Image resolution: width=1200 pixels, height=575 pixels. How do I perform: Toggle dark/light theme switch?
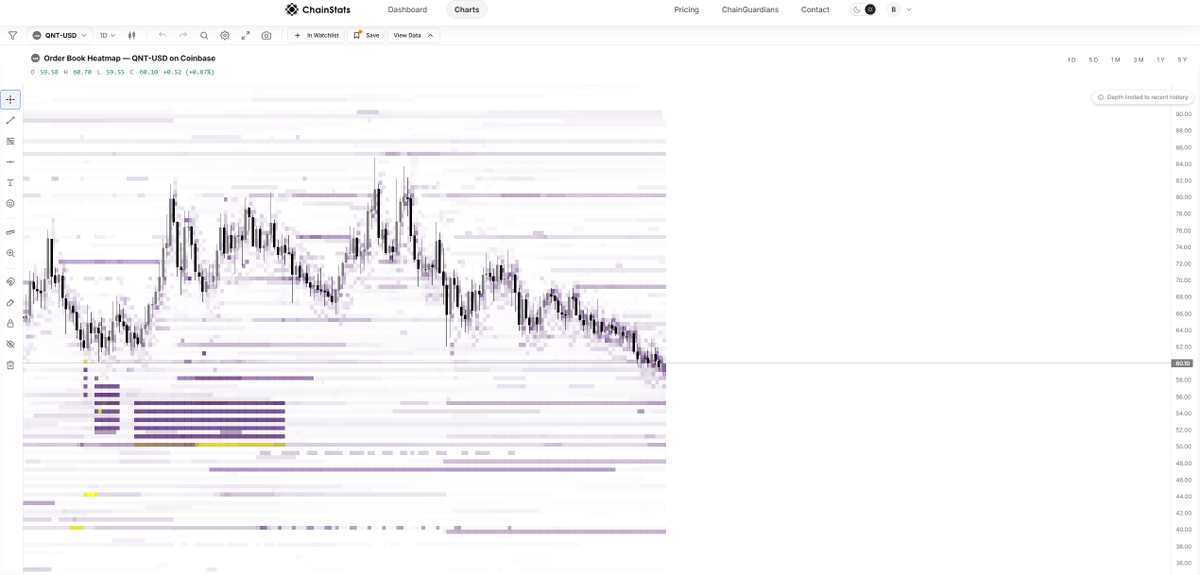pos(863,10)
